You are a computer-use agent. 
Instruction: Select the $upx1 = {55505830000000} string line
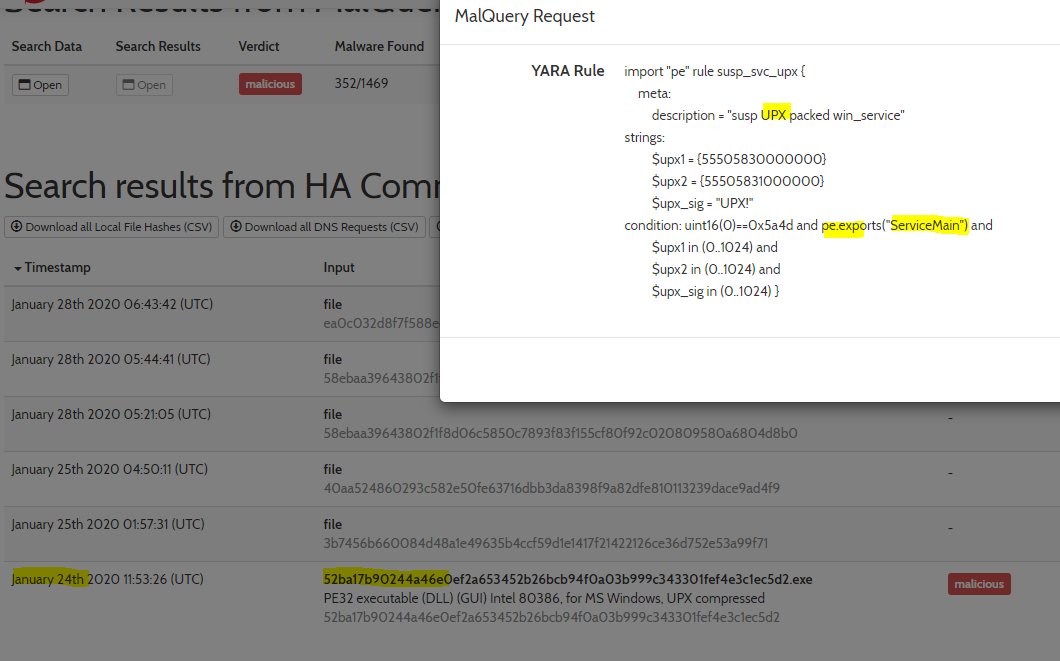(x=739, y=159)
